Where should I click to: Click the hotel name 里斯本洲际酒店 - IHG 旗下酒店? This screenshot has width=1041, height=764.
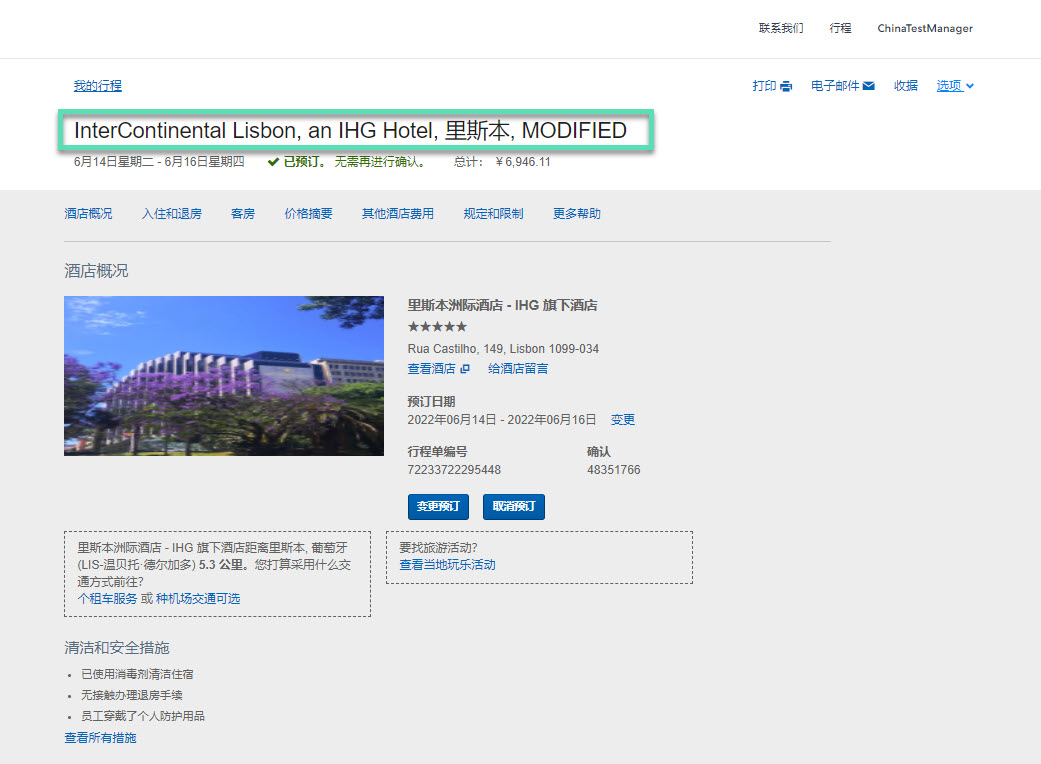click(503, 305)
